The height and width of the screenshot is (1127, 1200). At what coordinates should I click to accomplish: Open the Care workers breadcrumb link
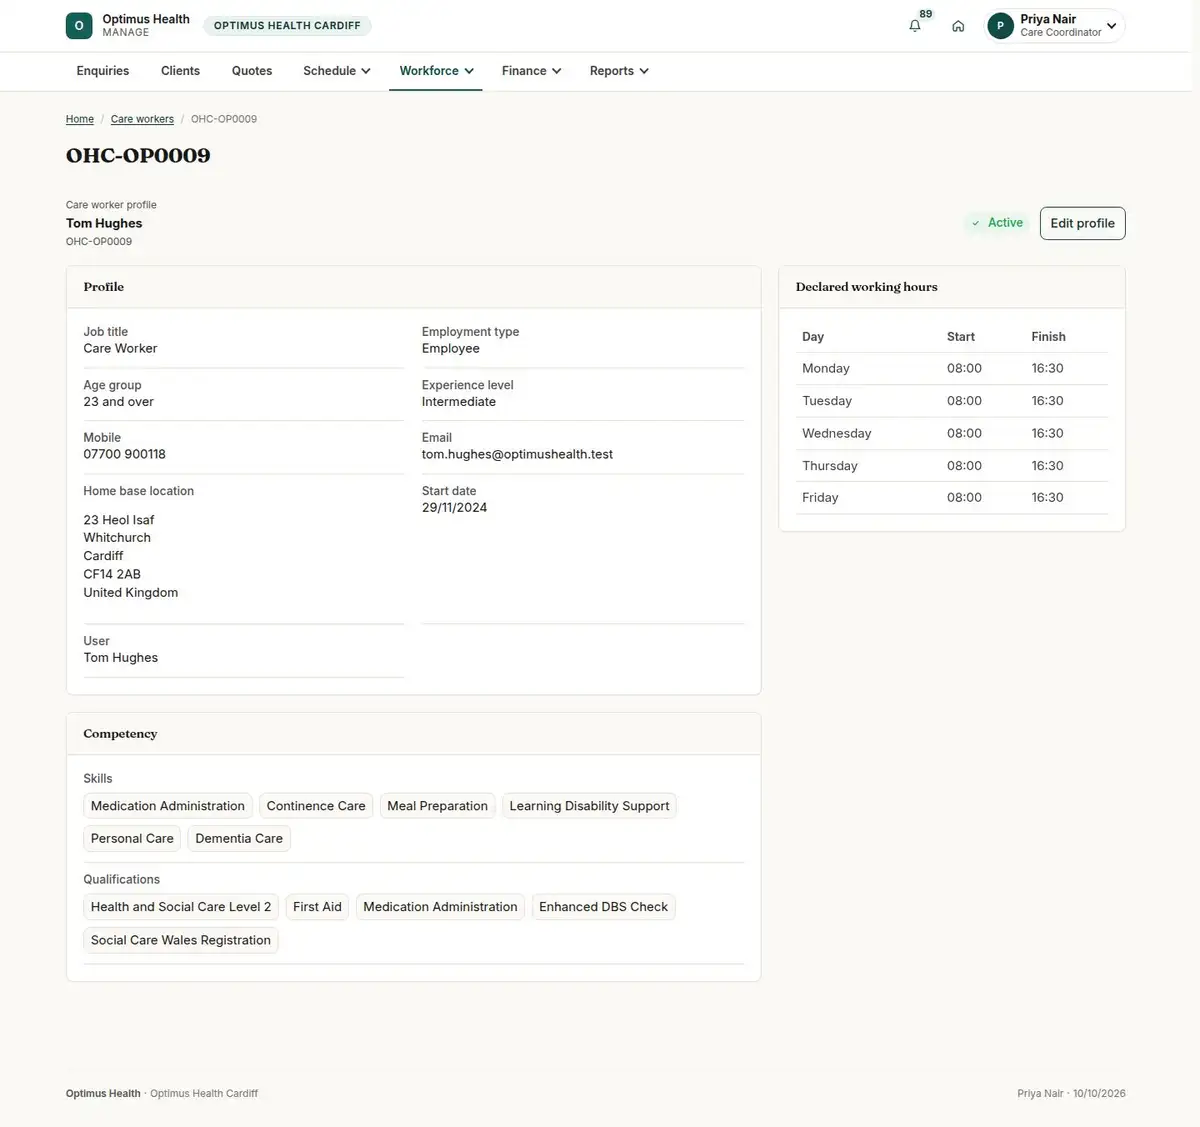pos(142,119)
